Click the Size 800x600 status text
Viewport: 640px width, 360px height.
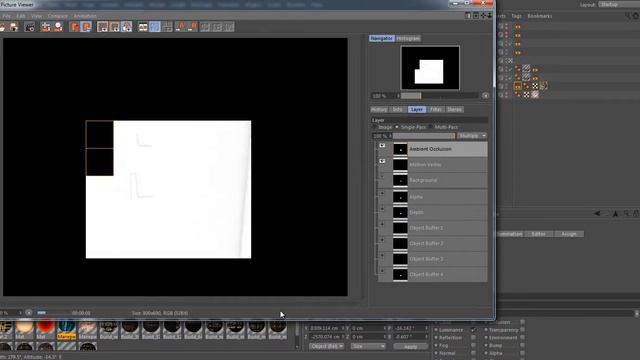tap(160, 313)
